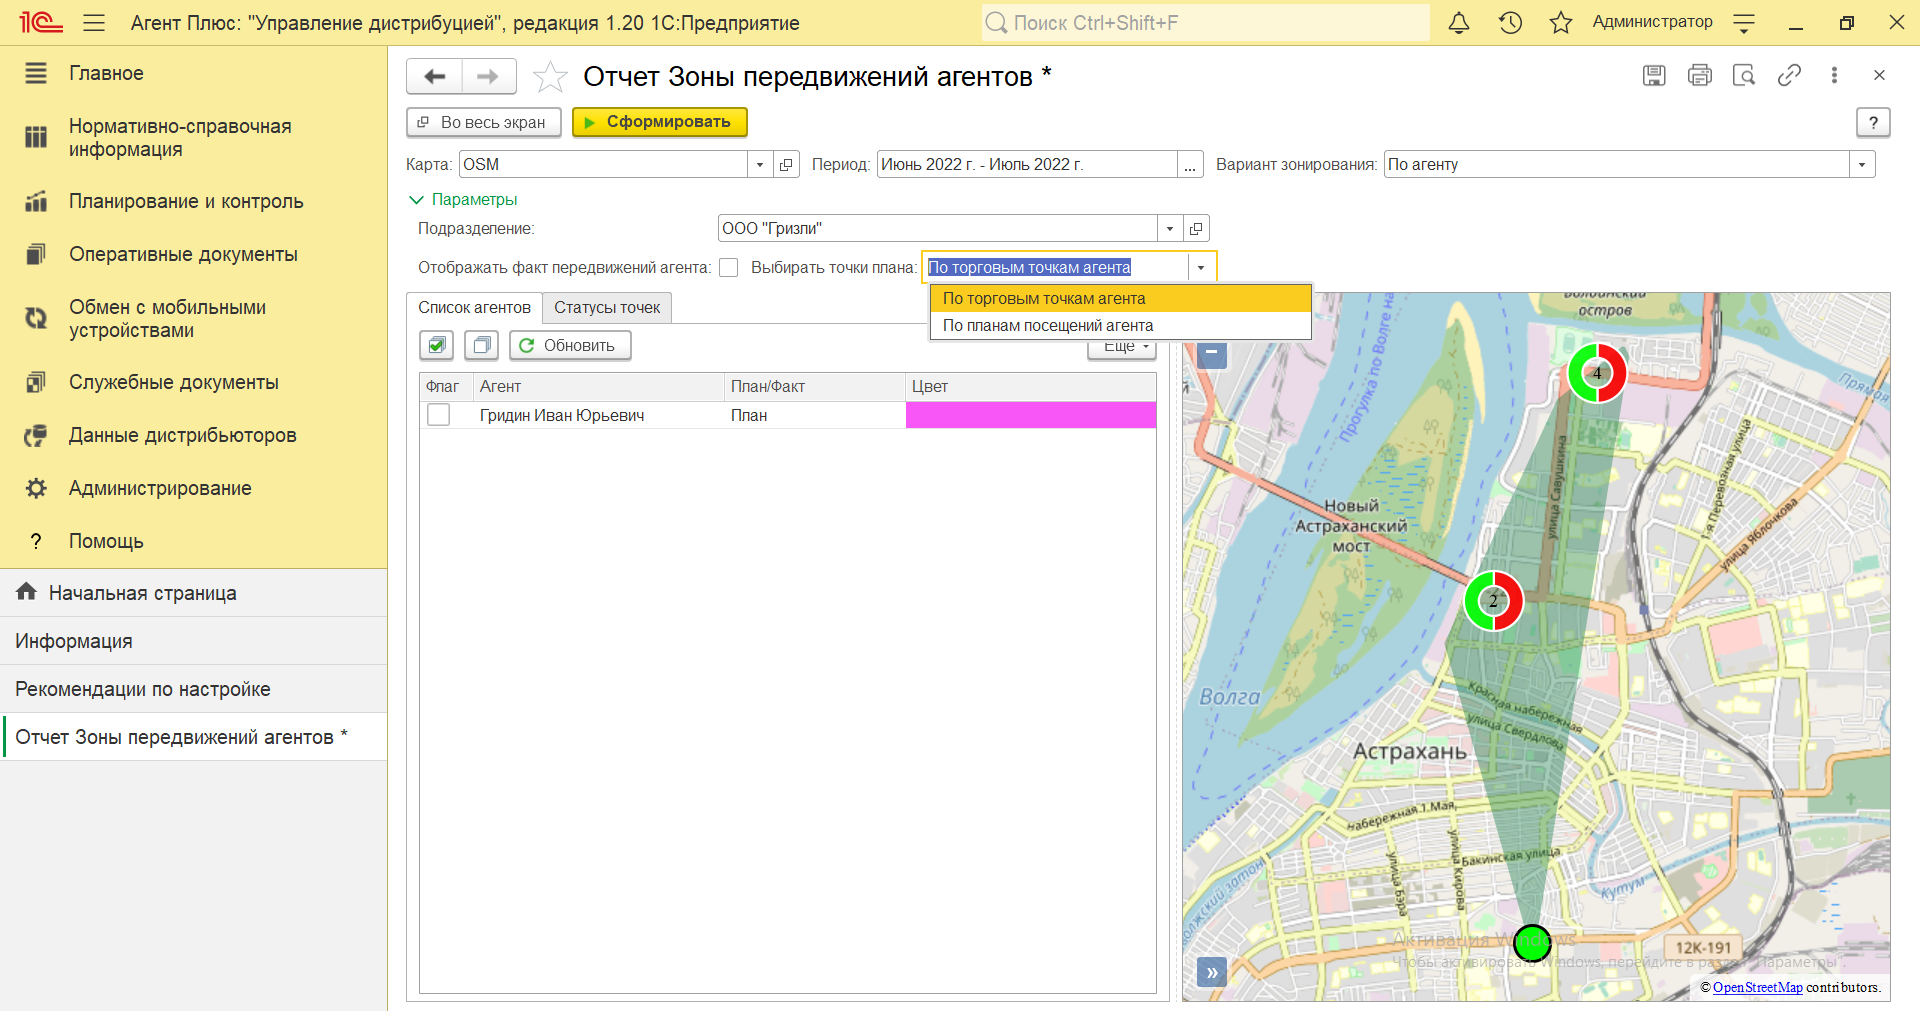Open ООО "Гризли" item form icon
This screenshot has height=1011, width=1920.
click(x=1196, y=229)
